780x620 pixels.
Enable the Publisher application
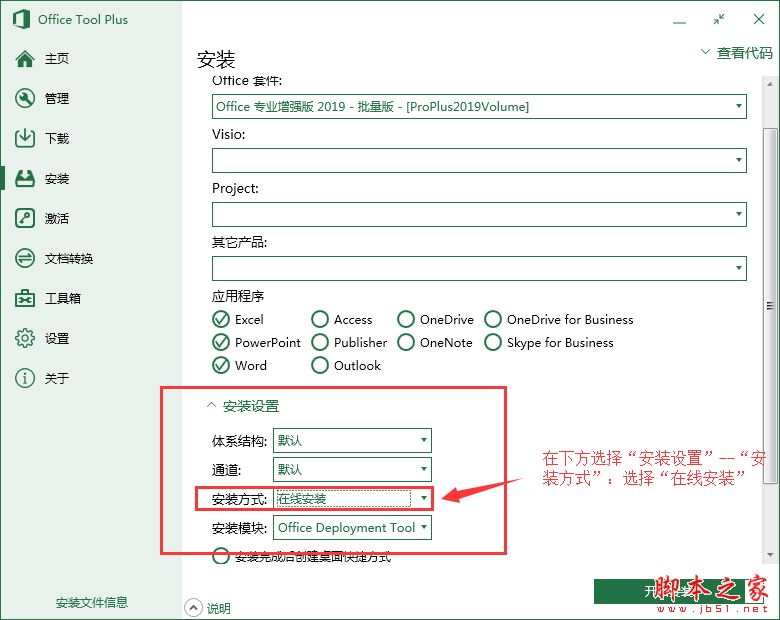(x=320, y=342)
